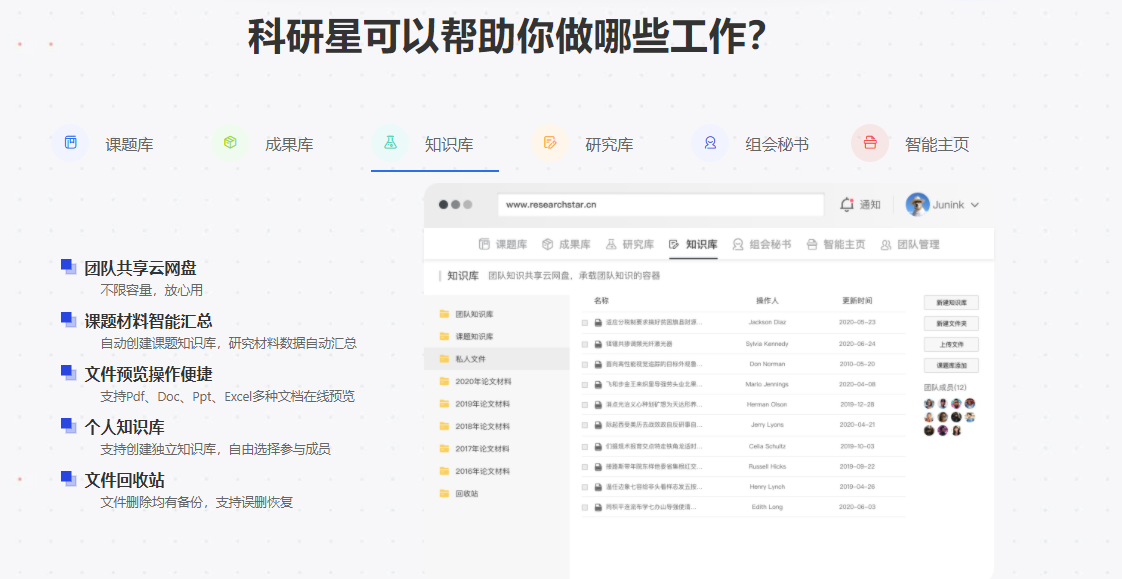Click the 新建知识库 button
The height and width of the screenshot is (579, 1122).
coord(951,303)
